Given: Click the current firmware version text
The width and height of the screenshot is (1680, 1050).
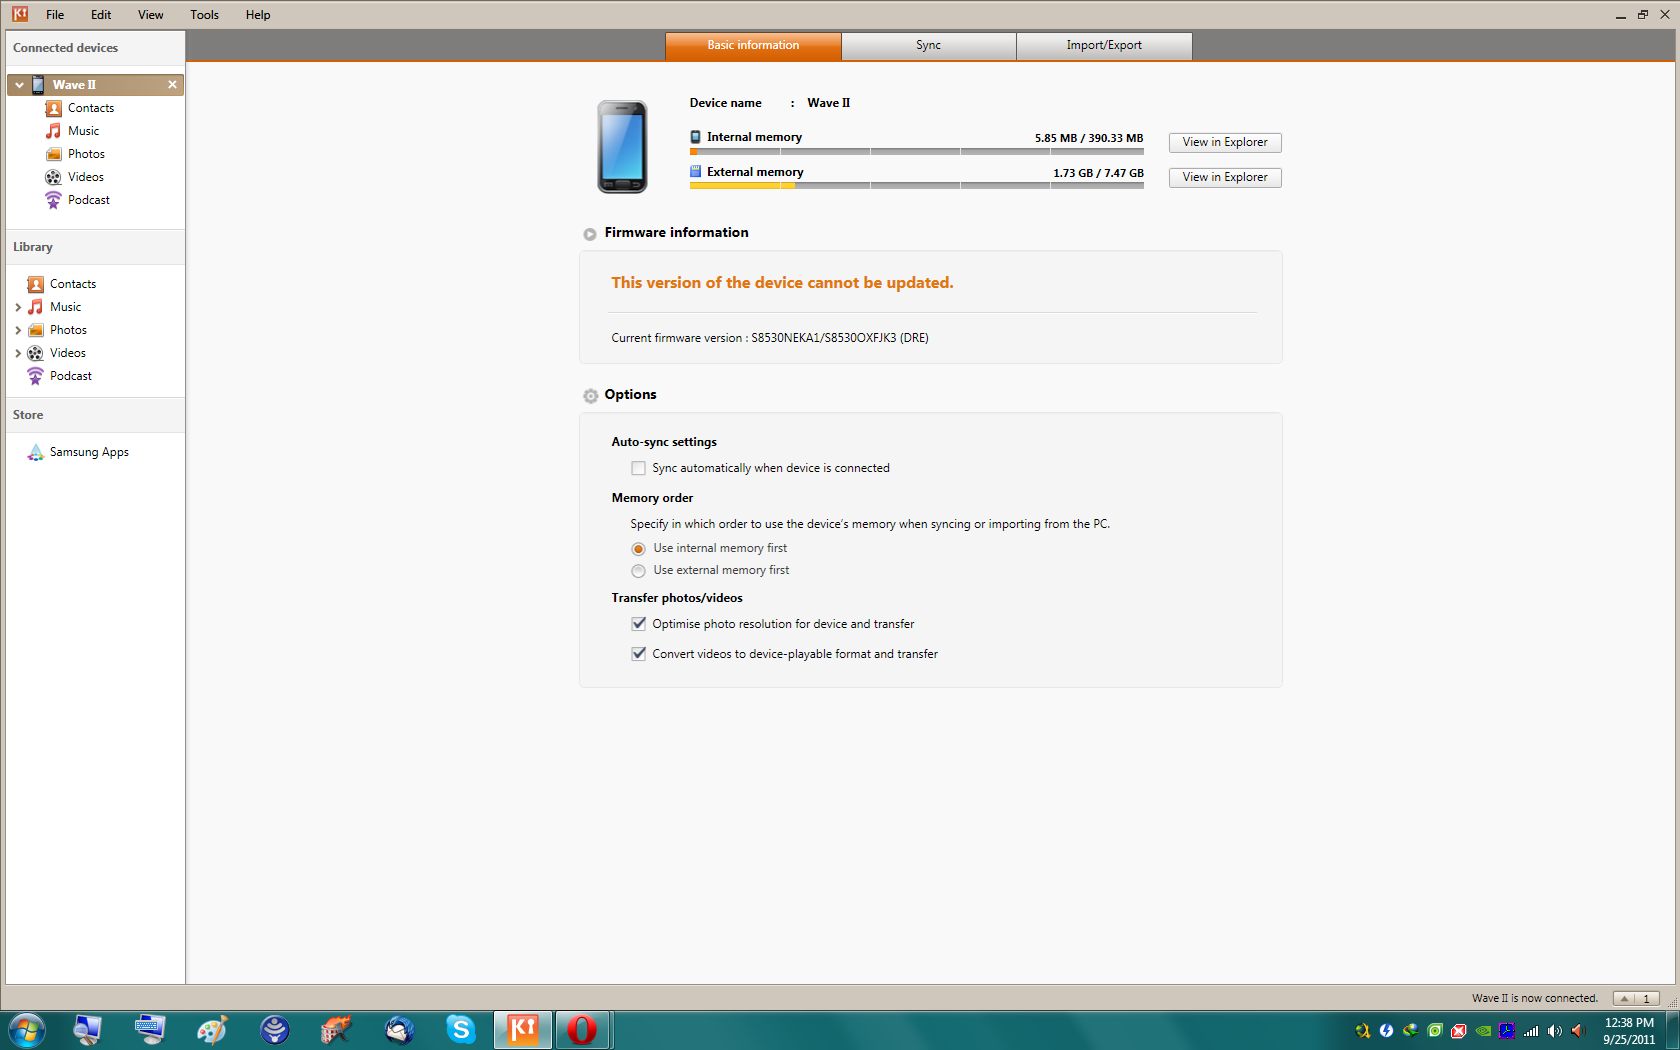Looking at the screenshot, I should [x=770, y=338].
